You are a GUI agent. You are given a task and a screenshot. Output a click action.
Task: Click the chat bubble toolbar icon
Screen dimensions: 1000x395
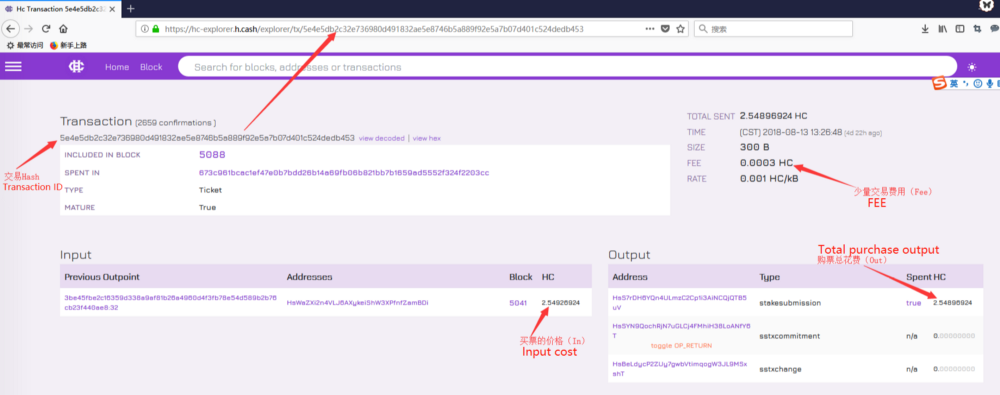coord(994,29)
